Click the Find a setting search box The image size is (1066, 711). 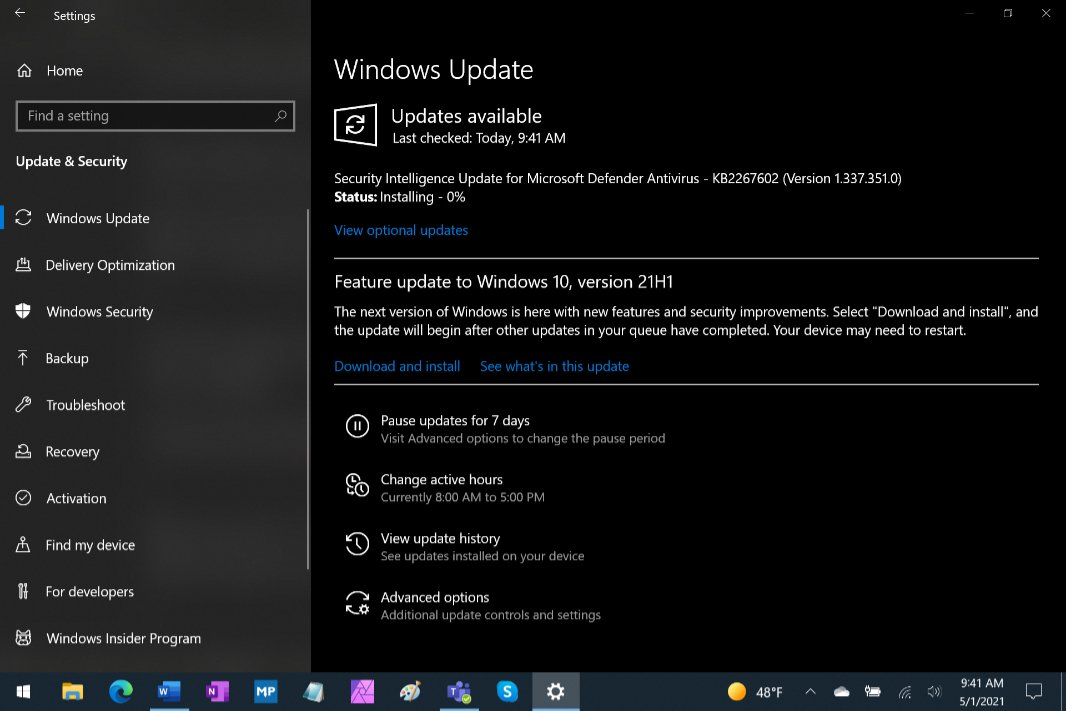click(x=155, y=116)
